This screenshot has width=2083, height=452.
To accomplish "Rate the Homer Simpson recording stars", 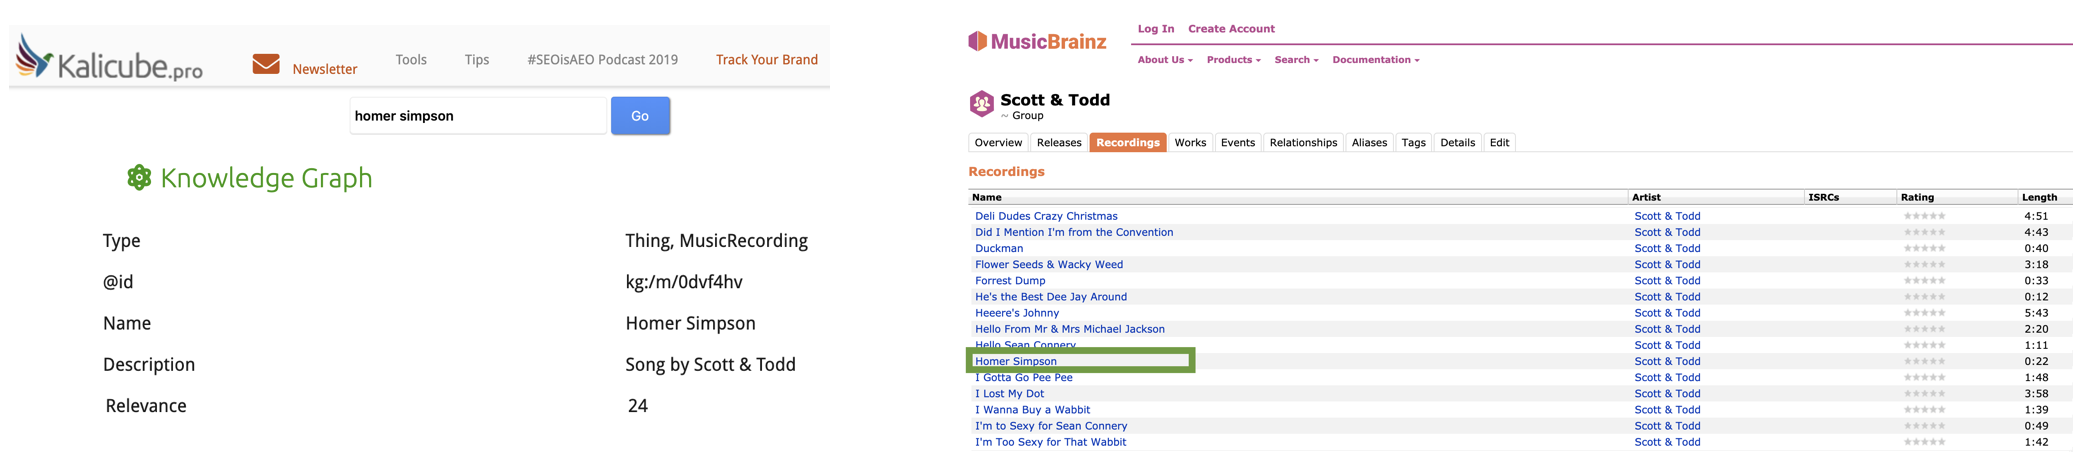I will [x=1924, y=362].
